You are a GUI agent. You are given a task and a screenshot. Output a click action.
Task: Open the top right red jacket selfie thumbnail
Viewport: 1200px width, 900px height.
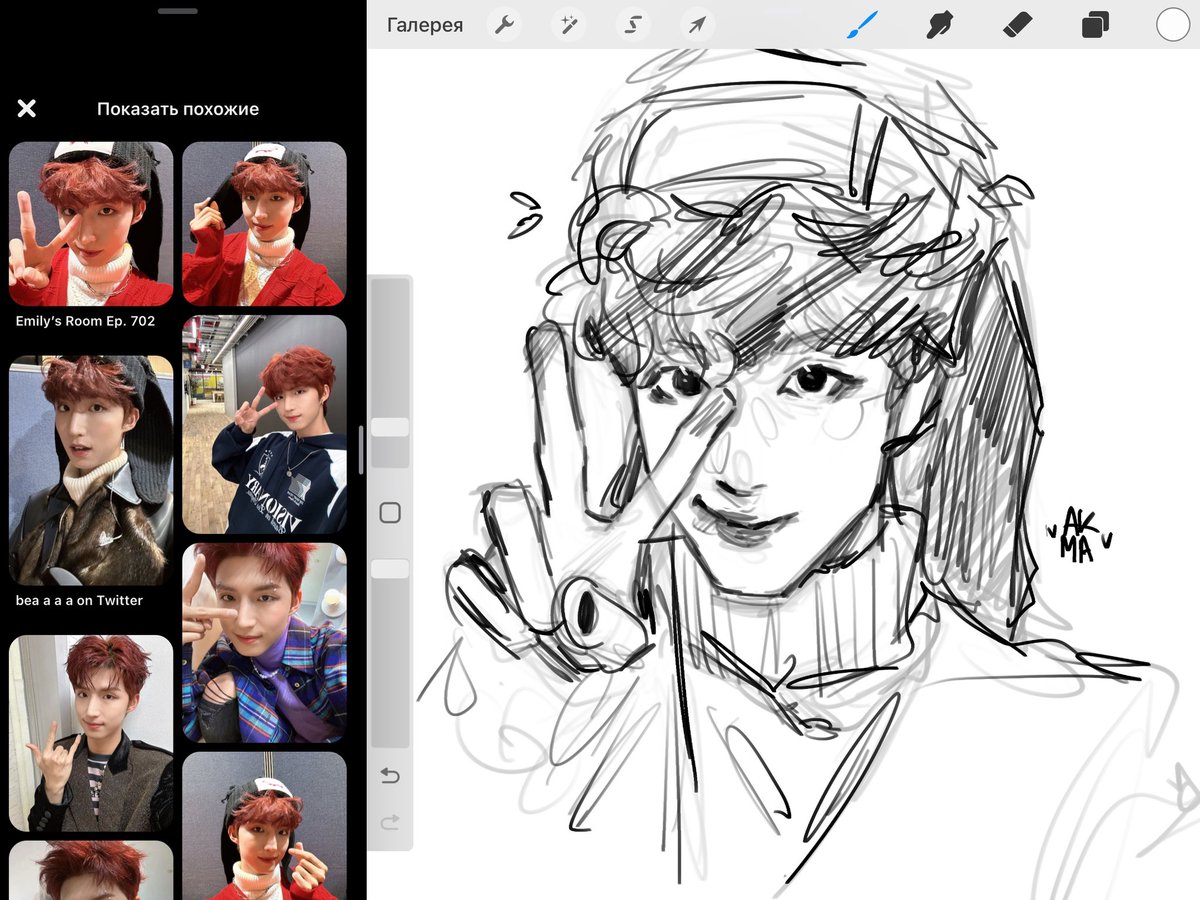(x=264, y=223)
